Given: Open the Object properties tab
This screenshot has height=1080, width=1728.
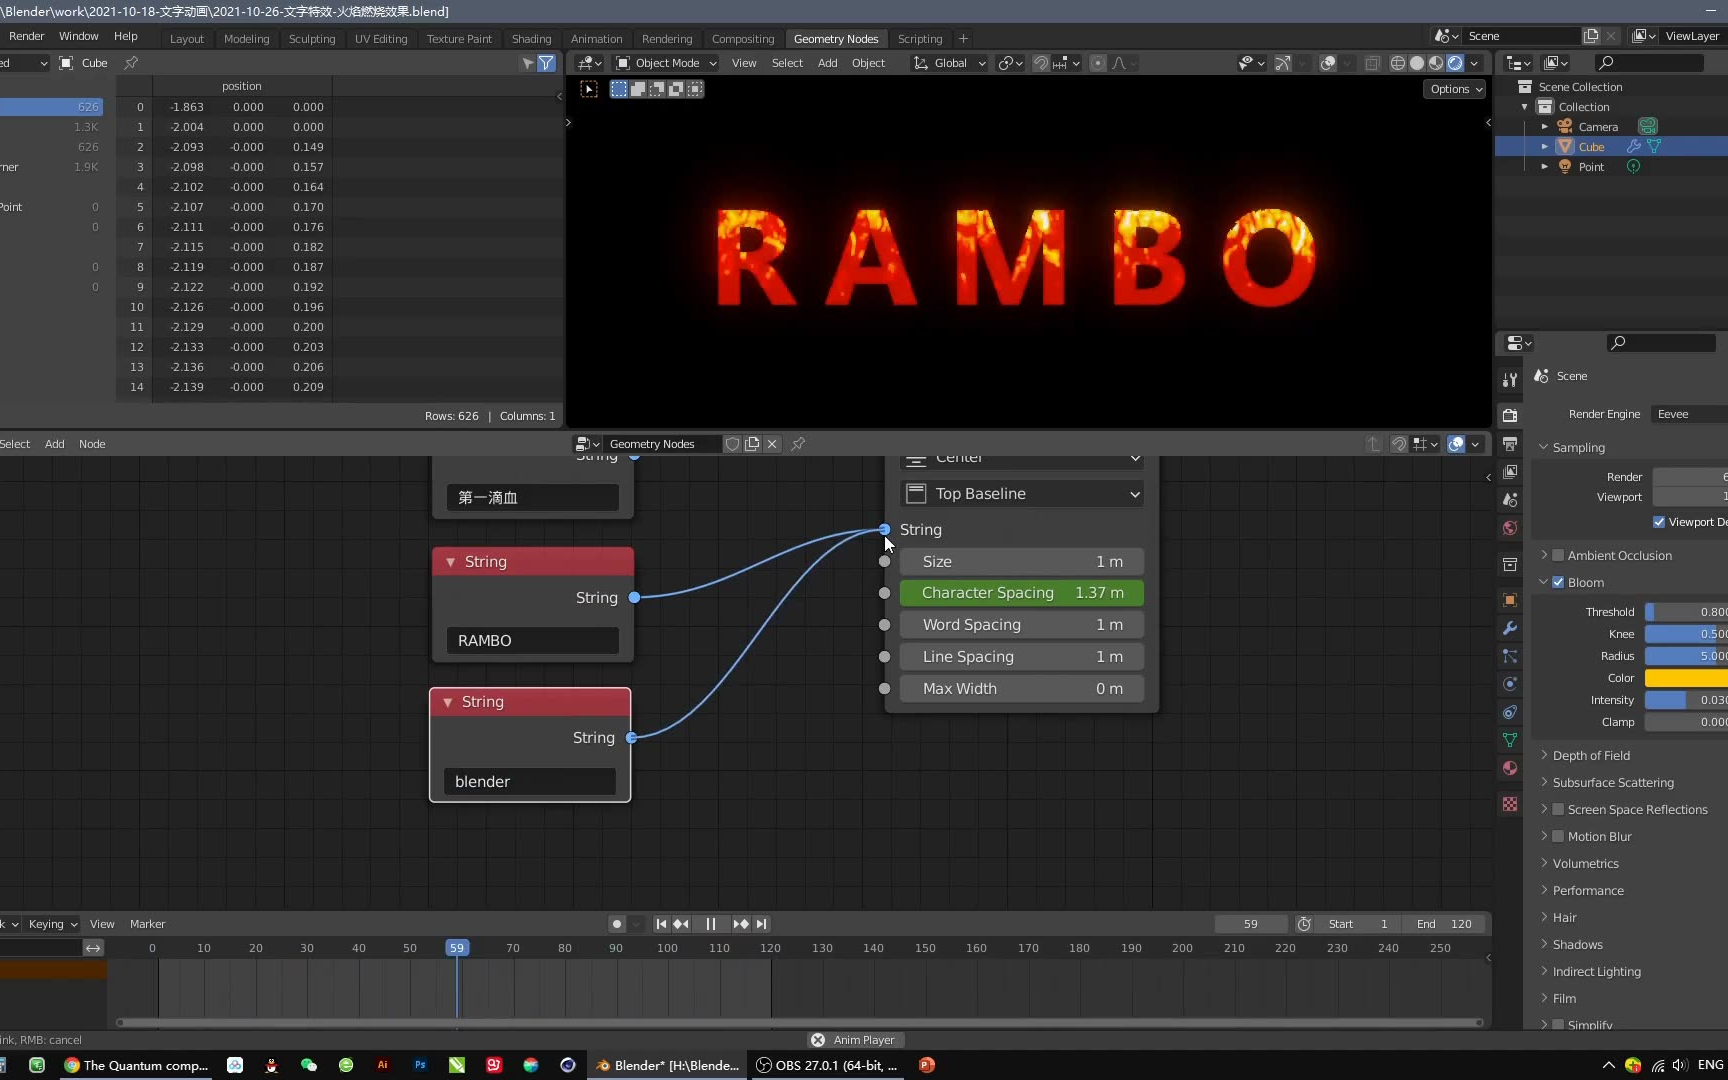Looking at the screenshot, I should click(1510, 600).
